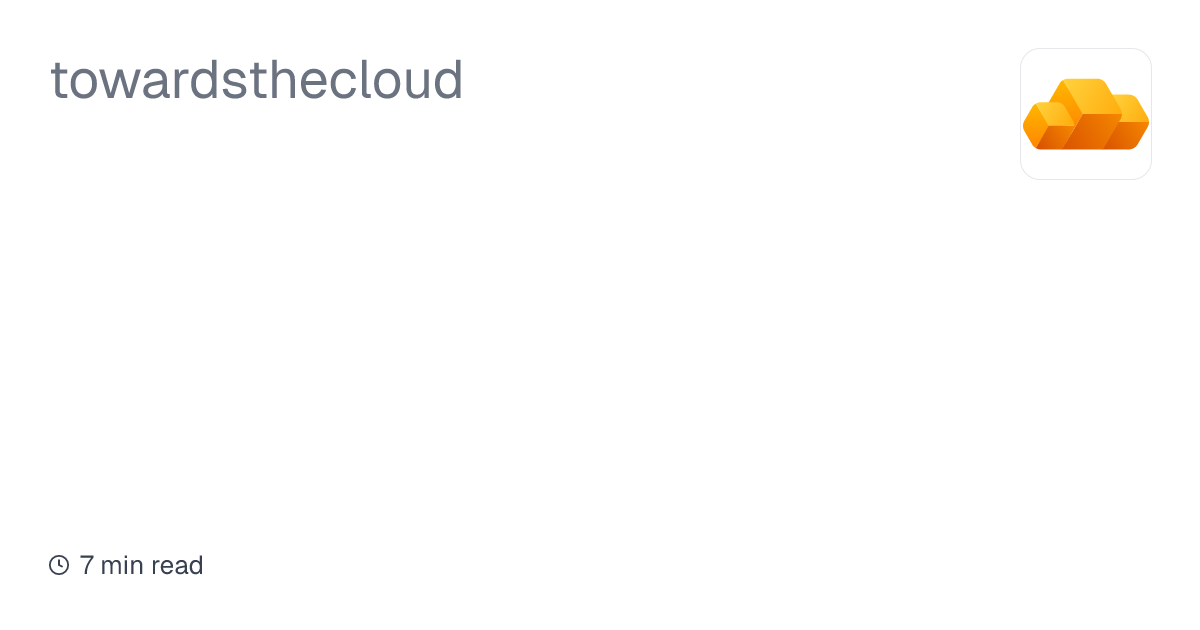Image resolution: width=1200 pixels, height=630 pixels.
Task: Open the towardsthecloud logo image
Action: coord(1085,114)
